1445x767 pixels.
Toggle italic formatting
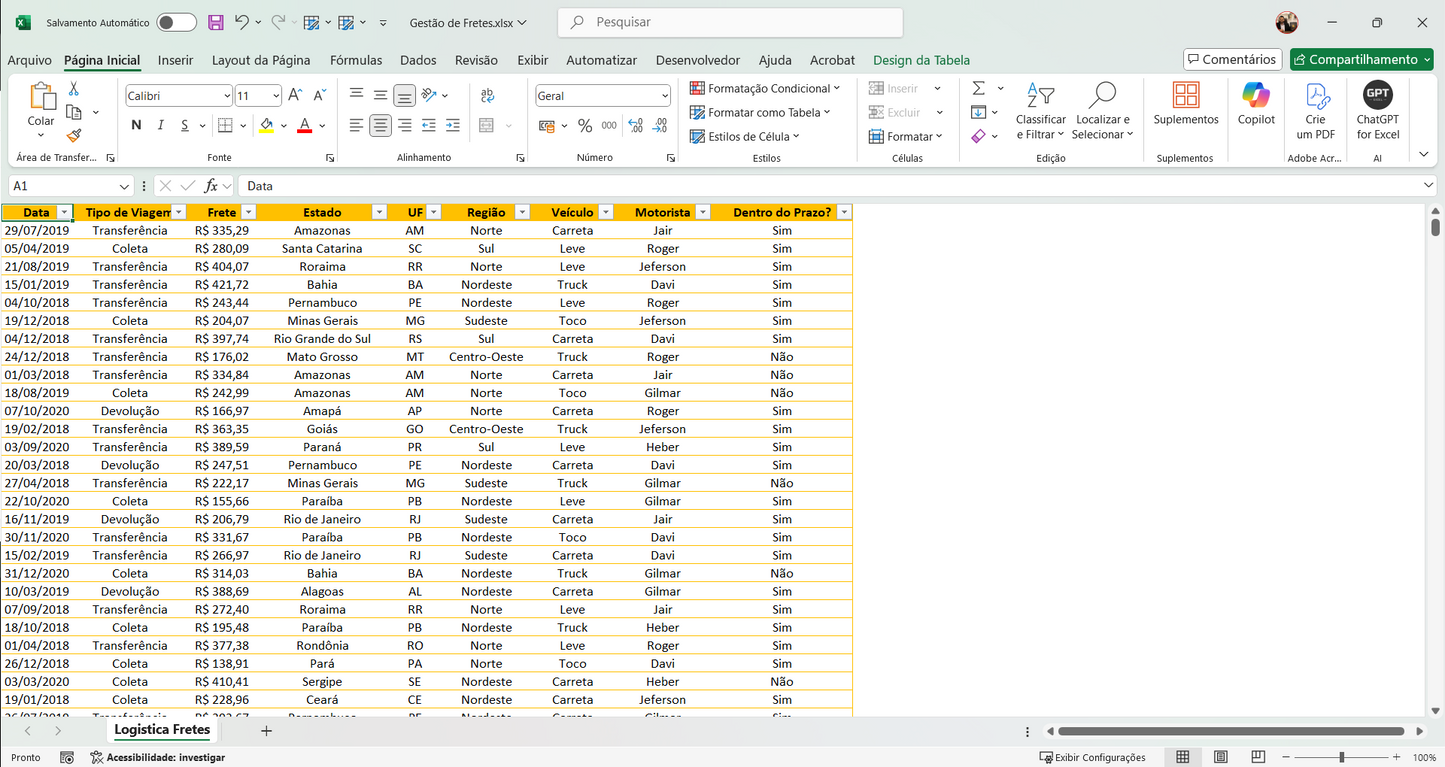tap(158, 125)
